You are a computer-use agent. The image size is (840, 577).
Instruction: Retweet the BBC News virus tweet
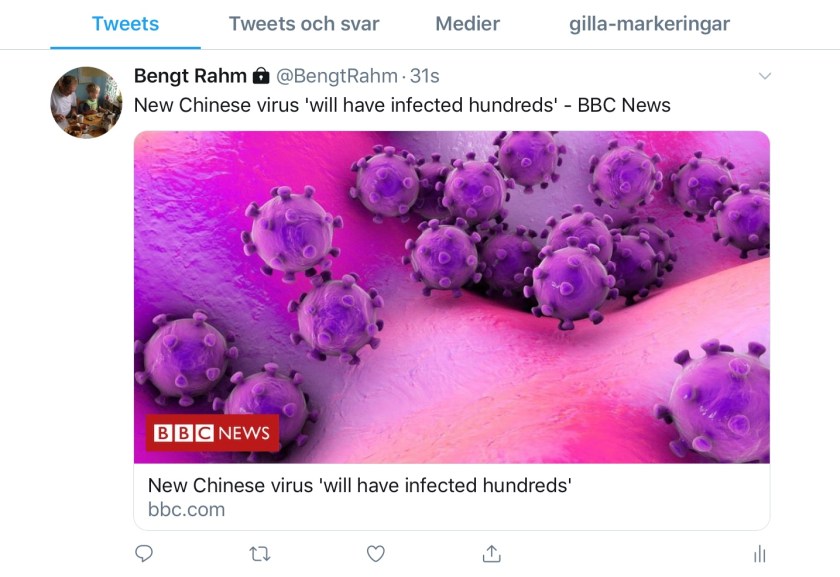[260, 553]
